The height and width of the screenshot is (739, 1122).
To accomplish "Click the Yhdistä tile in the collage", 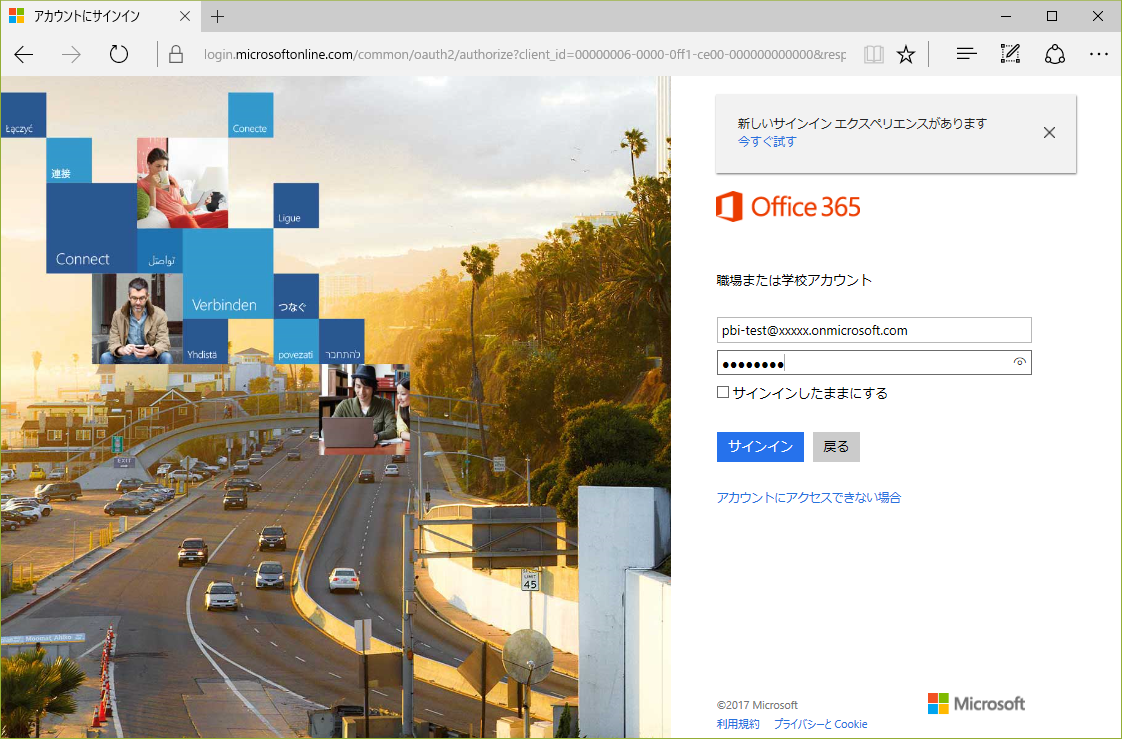I will coord(205,342).
